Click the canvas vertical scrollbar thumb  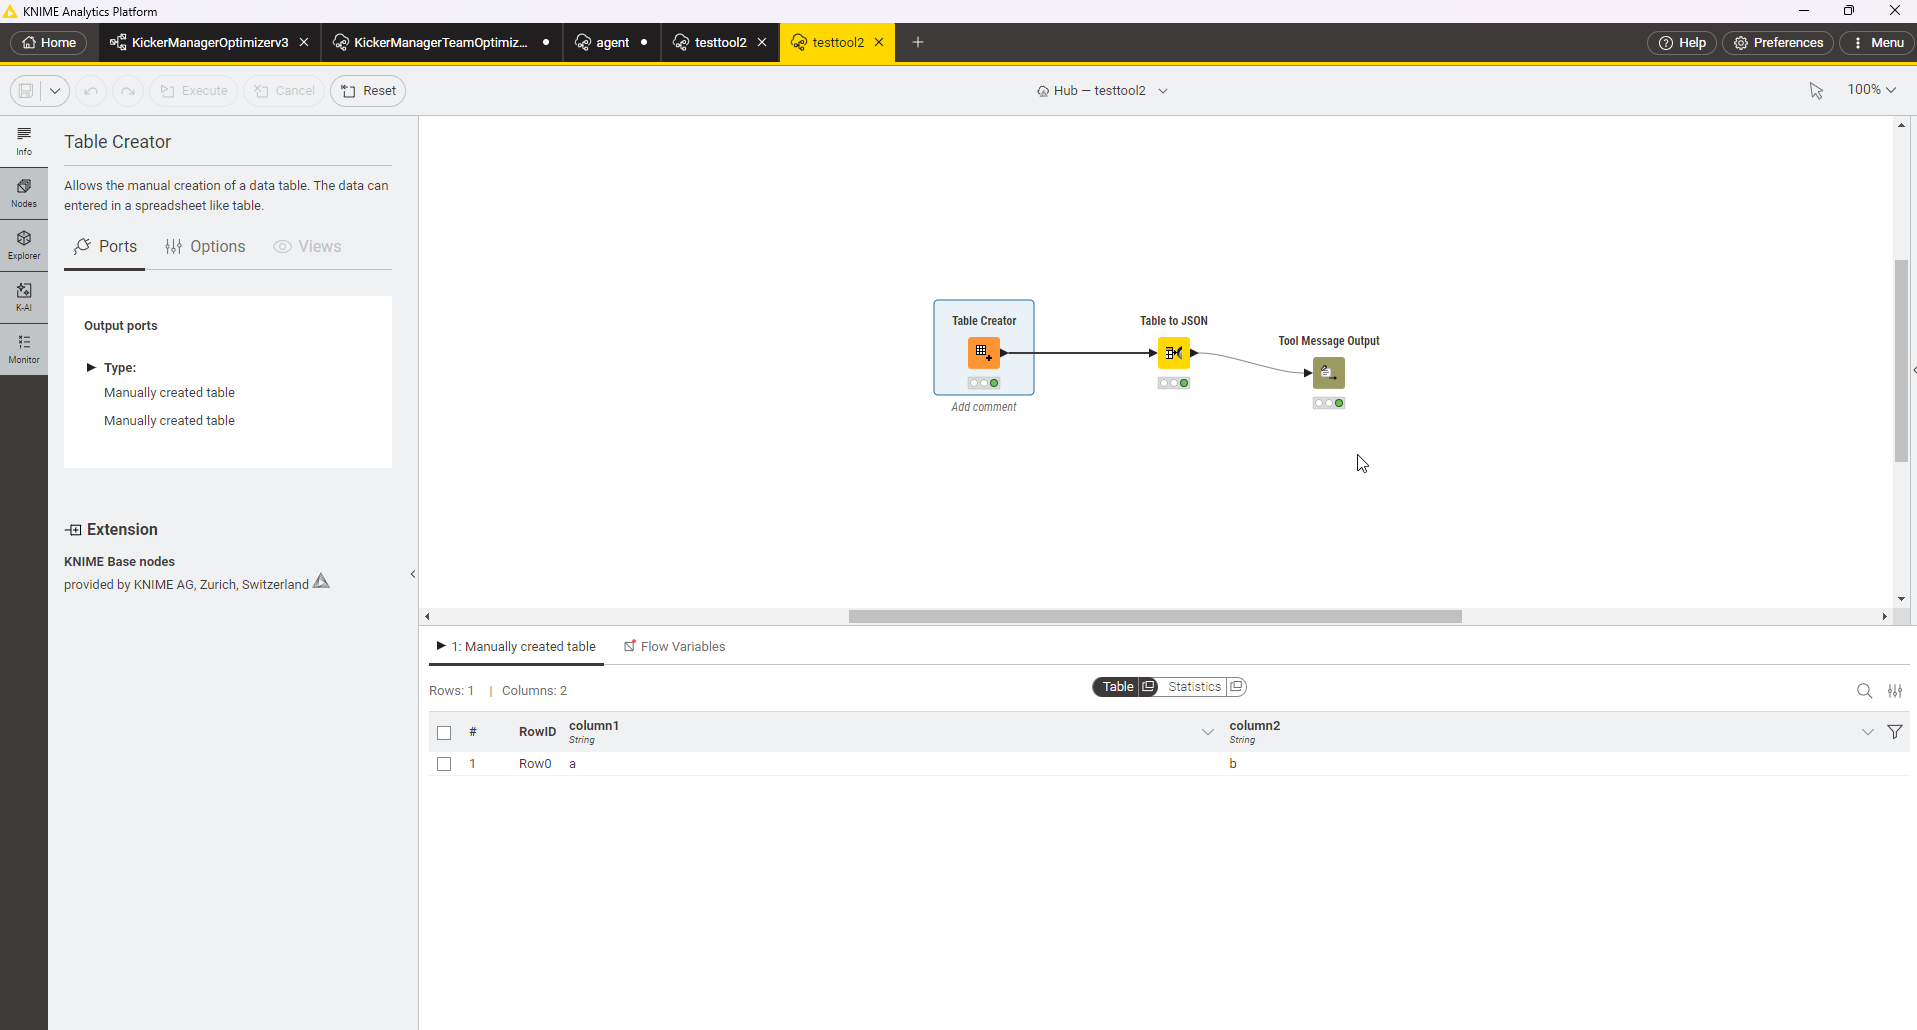tap(1901, 361)
